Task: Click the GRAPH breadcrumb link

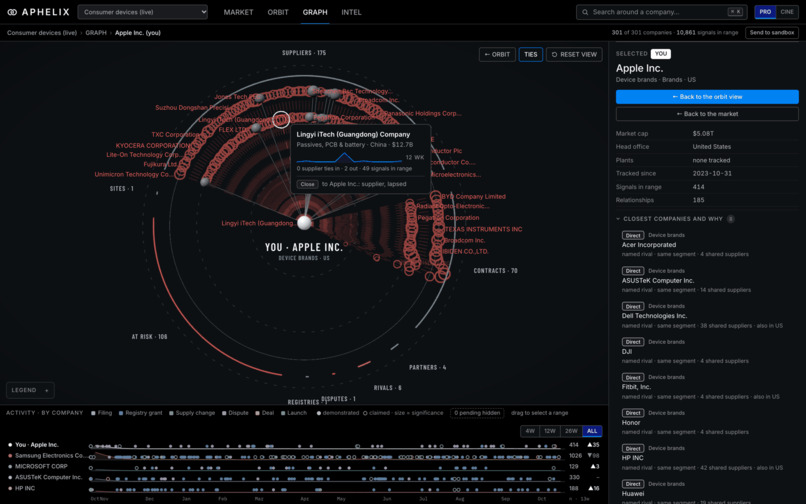Action: (96, 33)
